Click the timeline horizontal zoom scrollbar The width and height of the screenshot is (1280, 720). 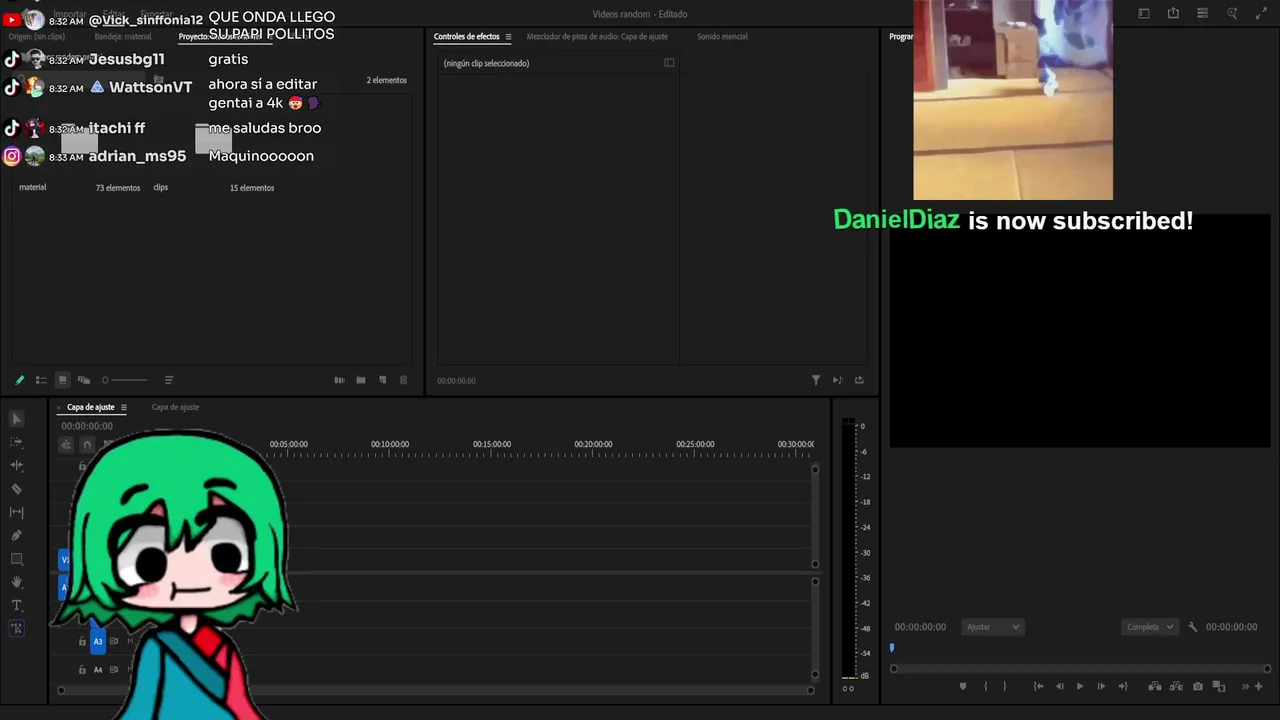click(436, 690)
